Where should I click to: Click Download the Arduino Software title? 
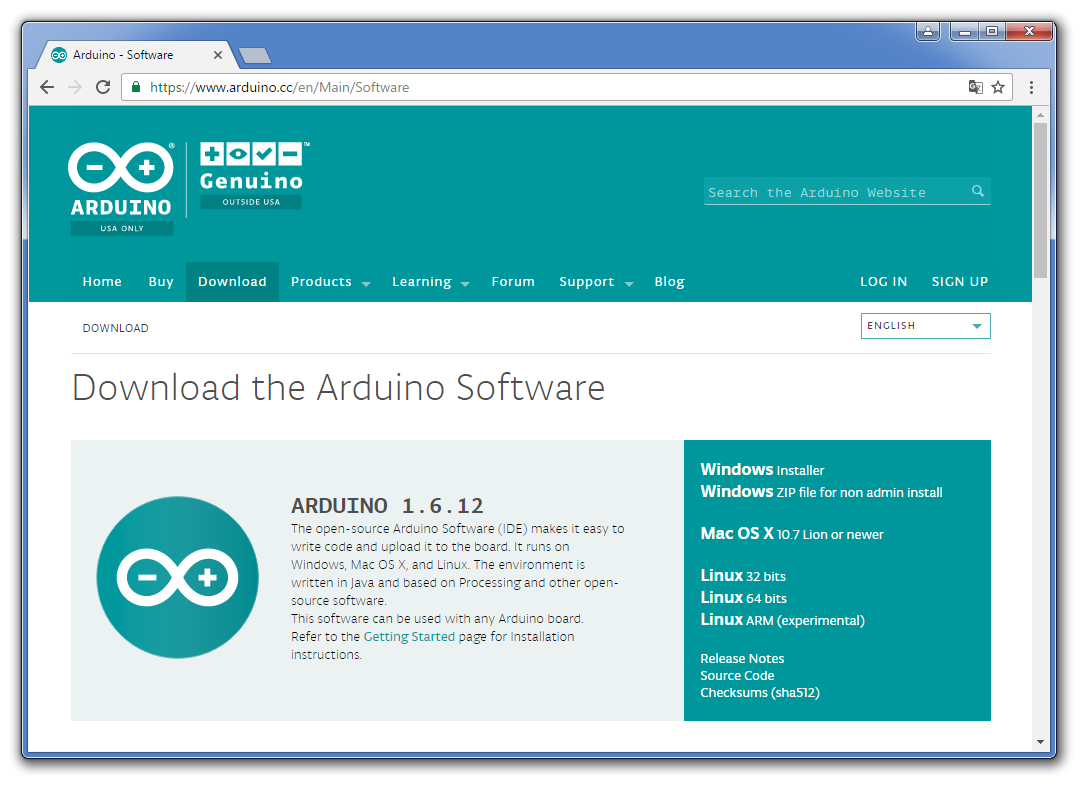pyautogui.click(x=338, y=387)
